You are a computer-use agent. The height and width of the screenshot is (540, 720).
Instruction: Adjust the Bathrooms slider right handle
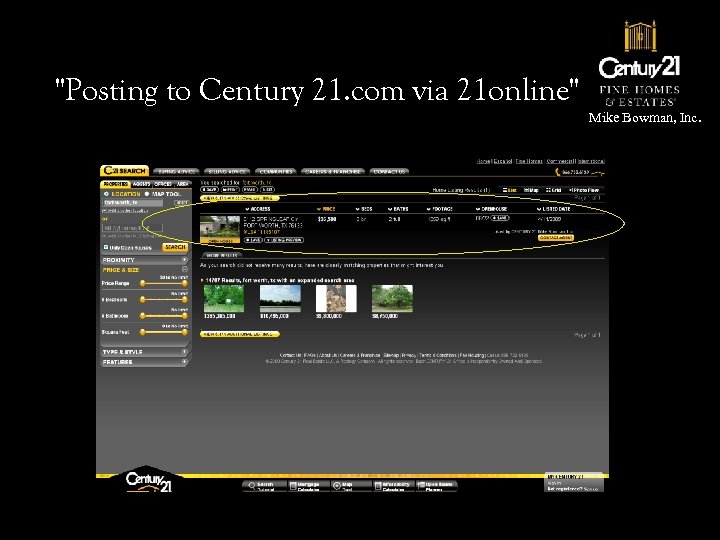(185, 316)
